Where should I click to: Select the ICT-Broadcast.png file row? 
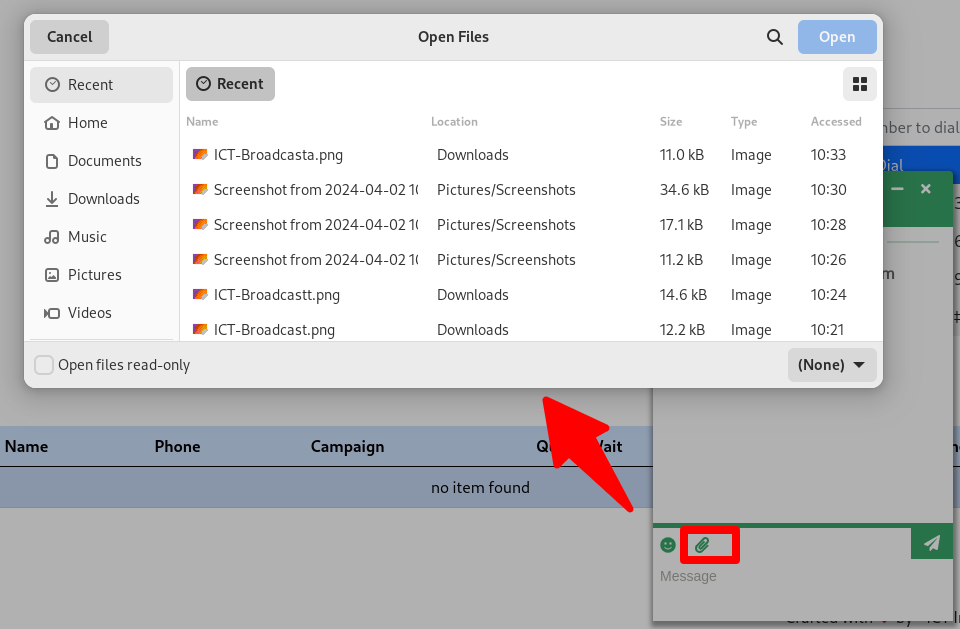[x=400, y=329]
